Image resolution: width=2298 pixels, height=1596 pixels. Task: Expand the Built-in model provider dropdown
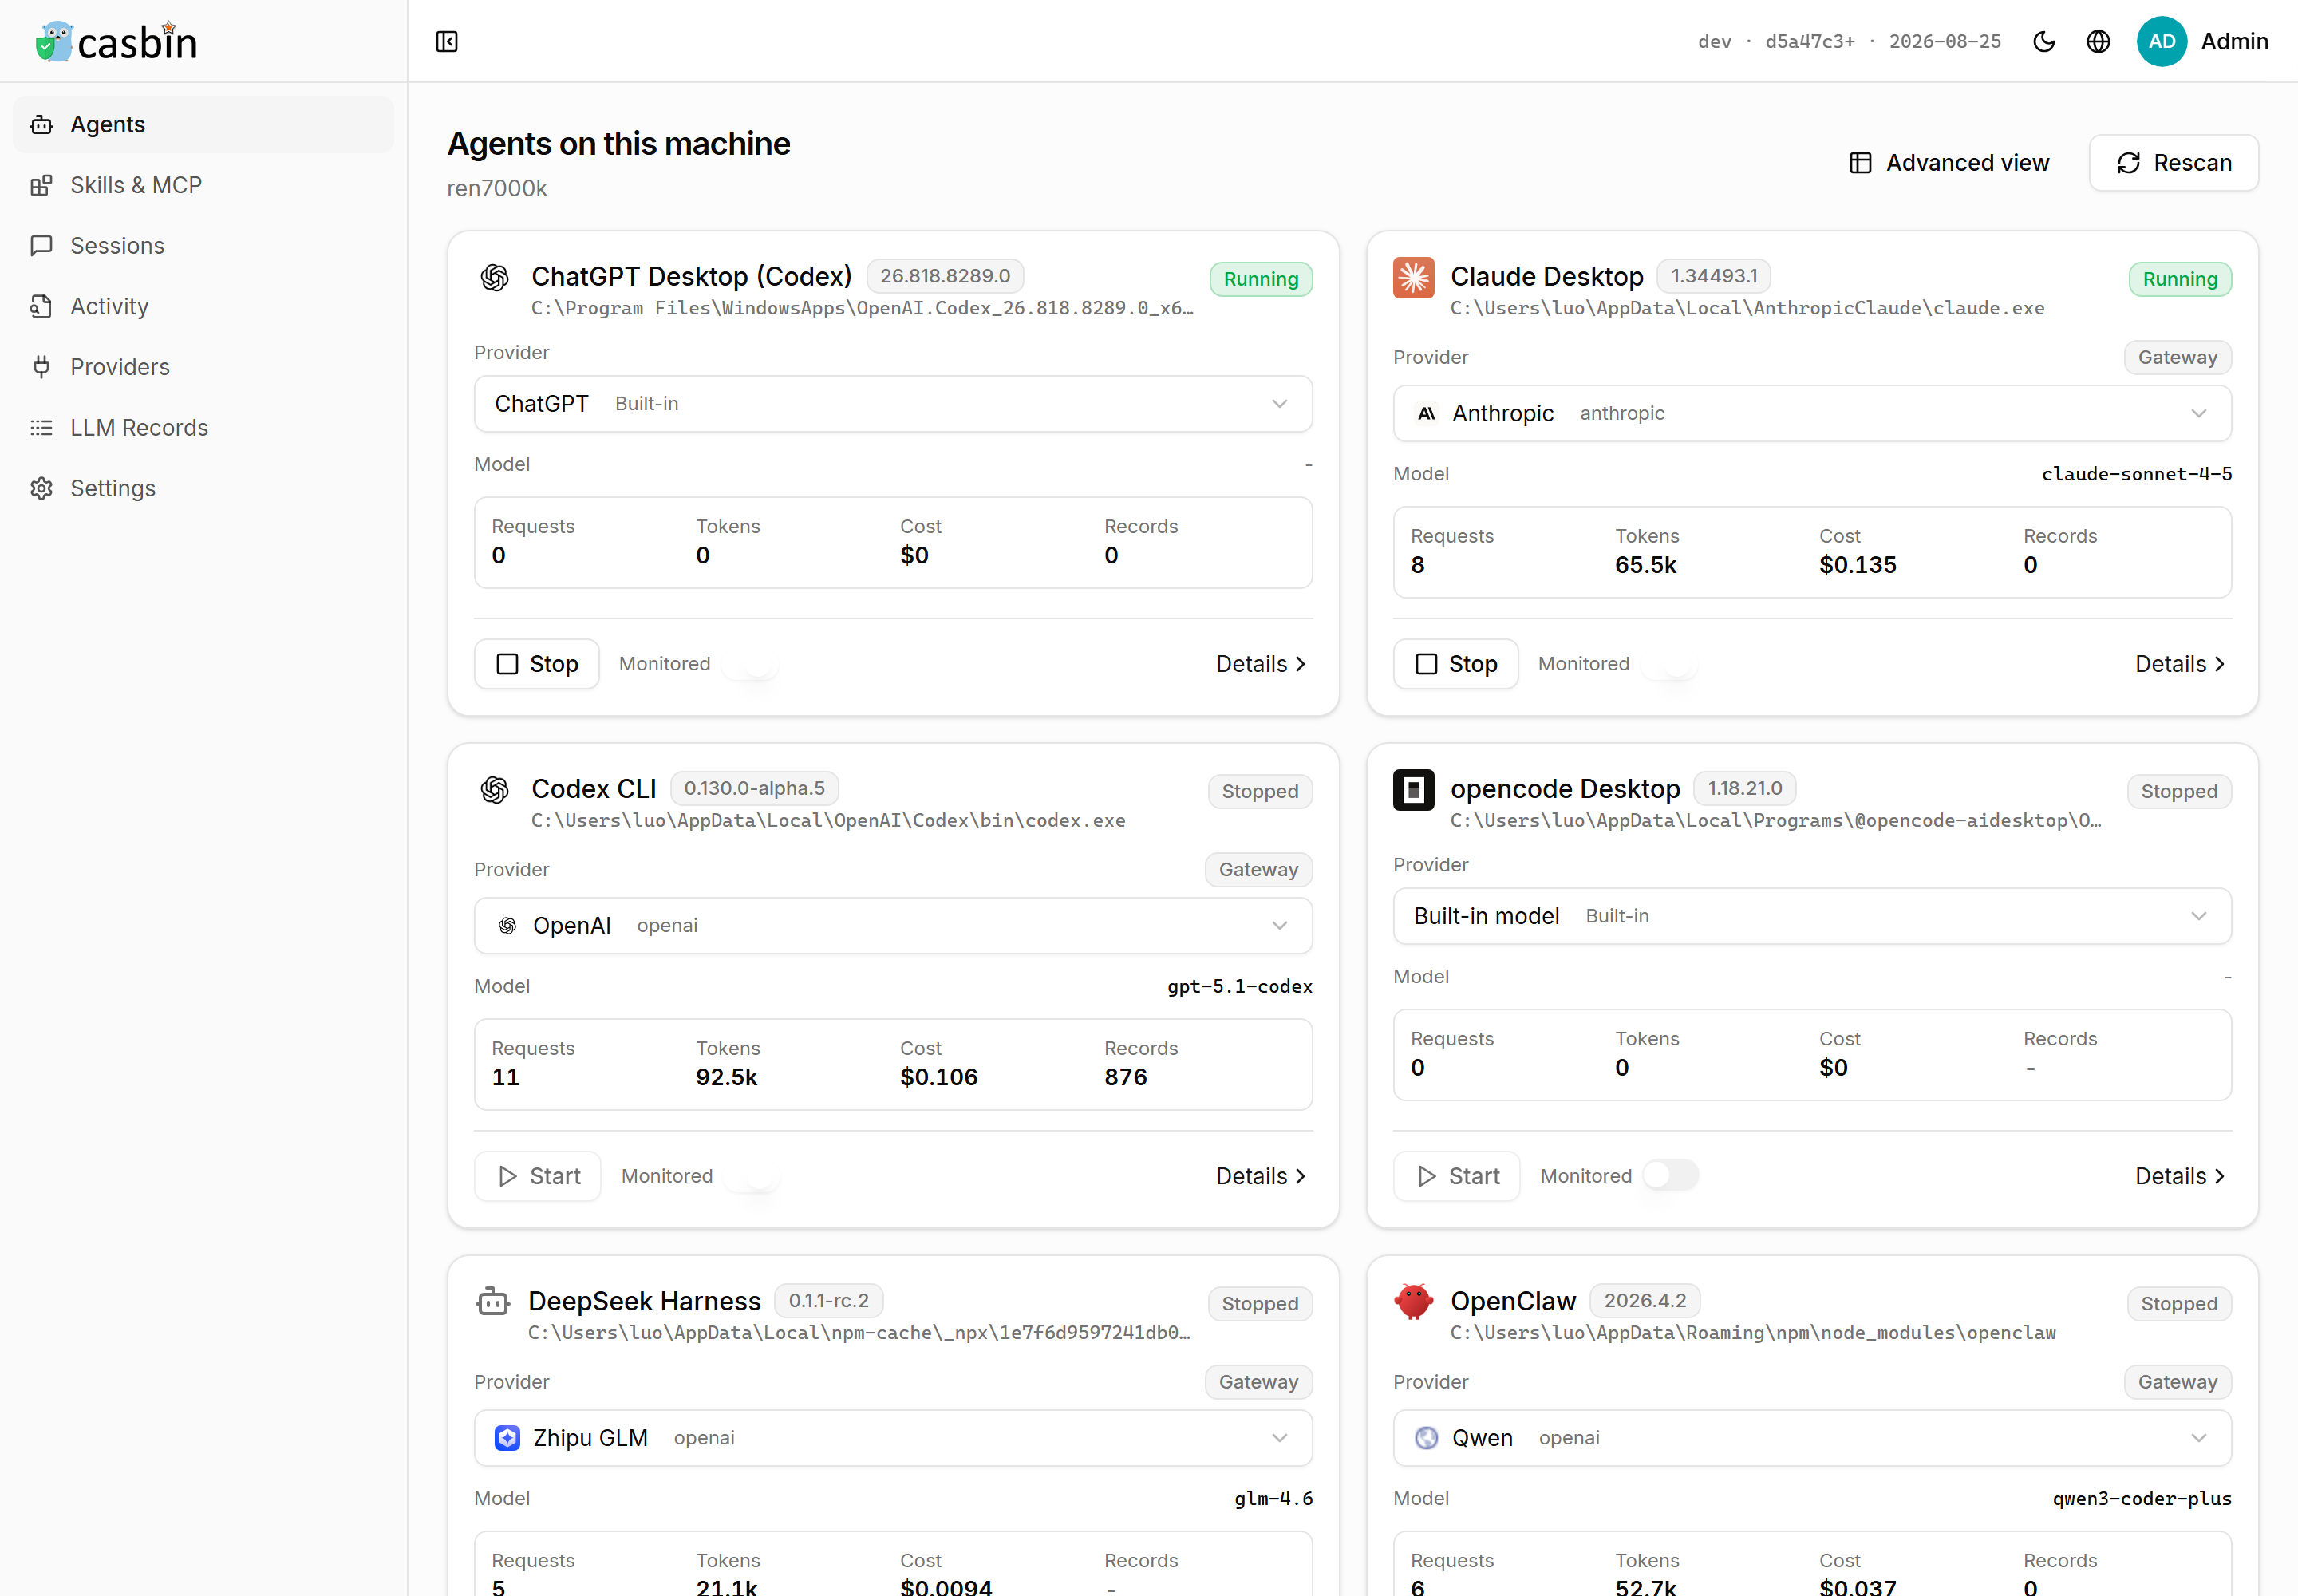coord(1812,916)
